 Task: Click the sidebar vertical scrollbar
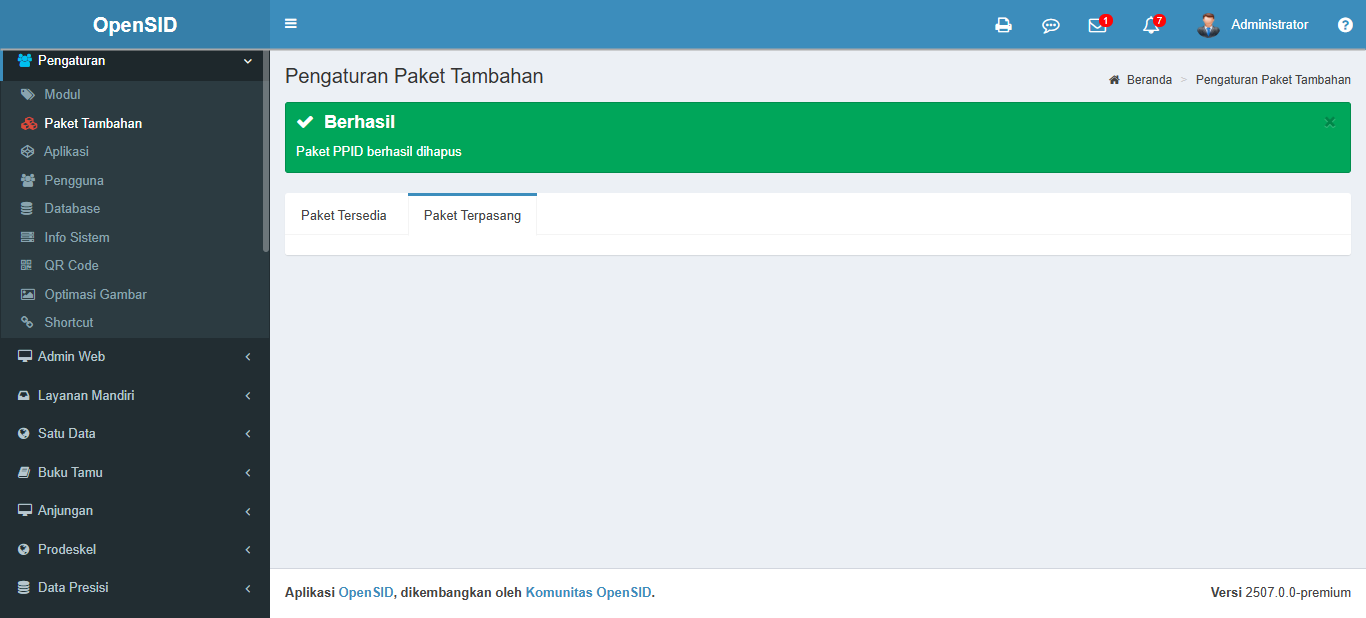pos(266,150)
